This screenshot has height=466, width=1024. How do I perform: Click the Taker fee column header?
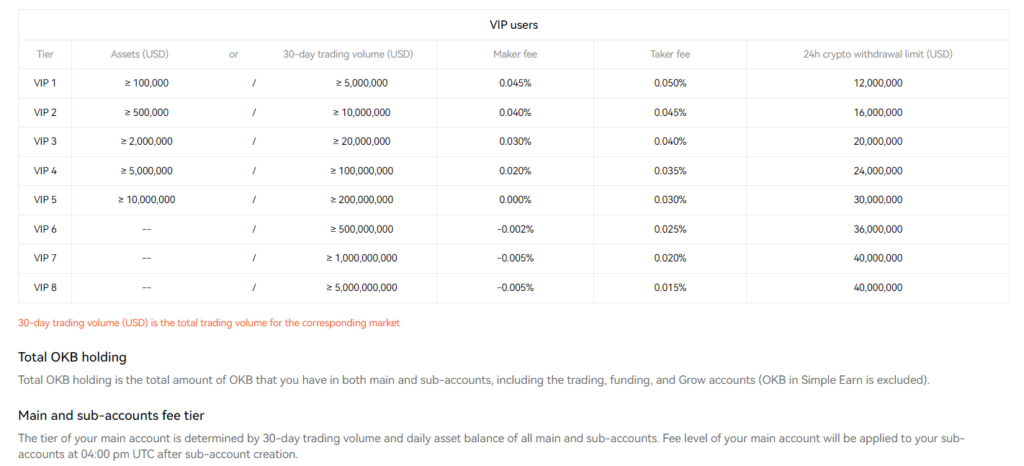(x=670, y=54)
